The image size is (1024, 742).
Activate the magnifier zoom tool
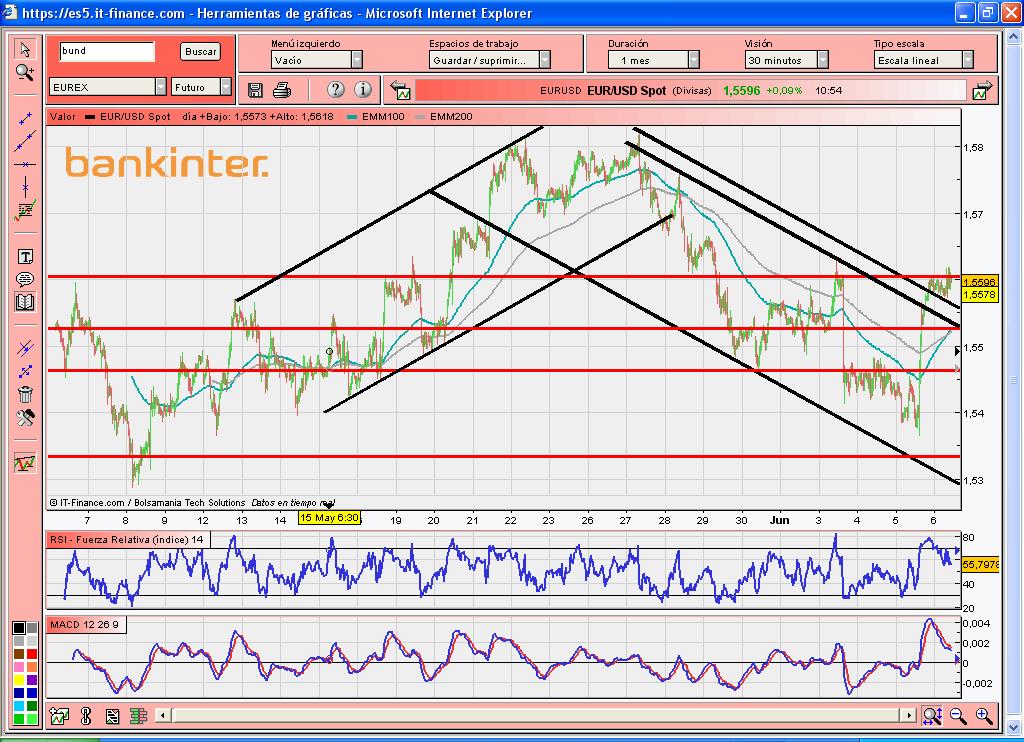(x=25, y=72)
